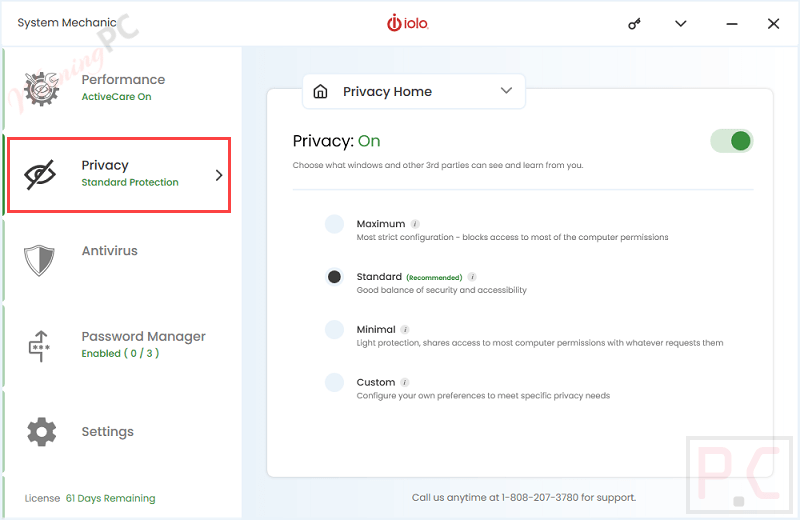Select the Maximum radio button
The image size is (800, 520).
335,224
